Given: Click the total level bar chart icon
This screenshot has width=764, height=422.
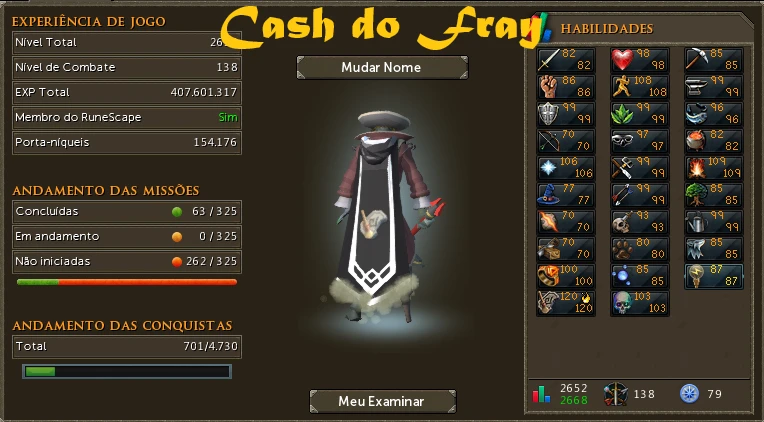Looking at the screenshot, I should pos(541,394).
